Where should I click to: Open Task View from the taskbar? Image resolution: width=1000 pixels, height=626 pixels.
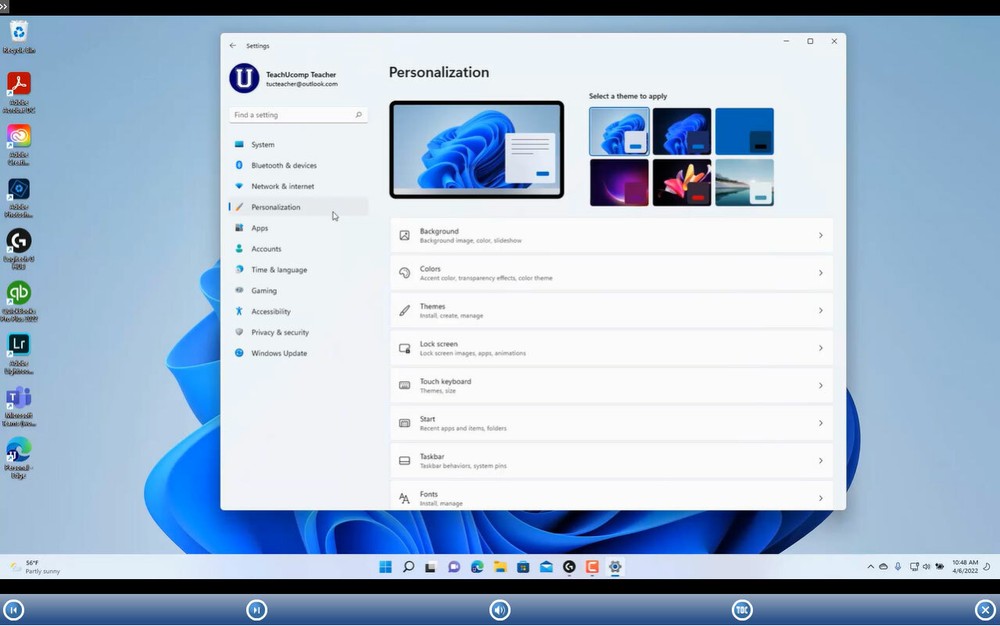pos(430,566)
